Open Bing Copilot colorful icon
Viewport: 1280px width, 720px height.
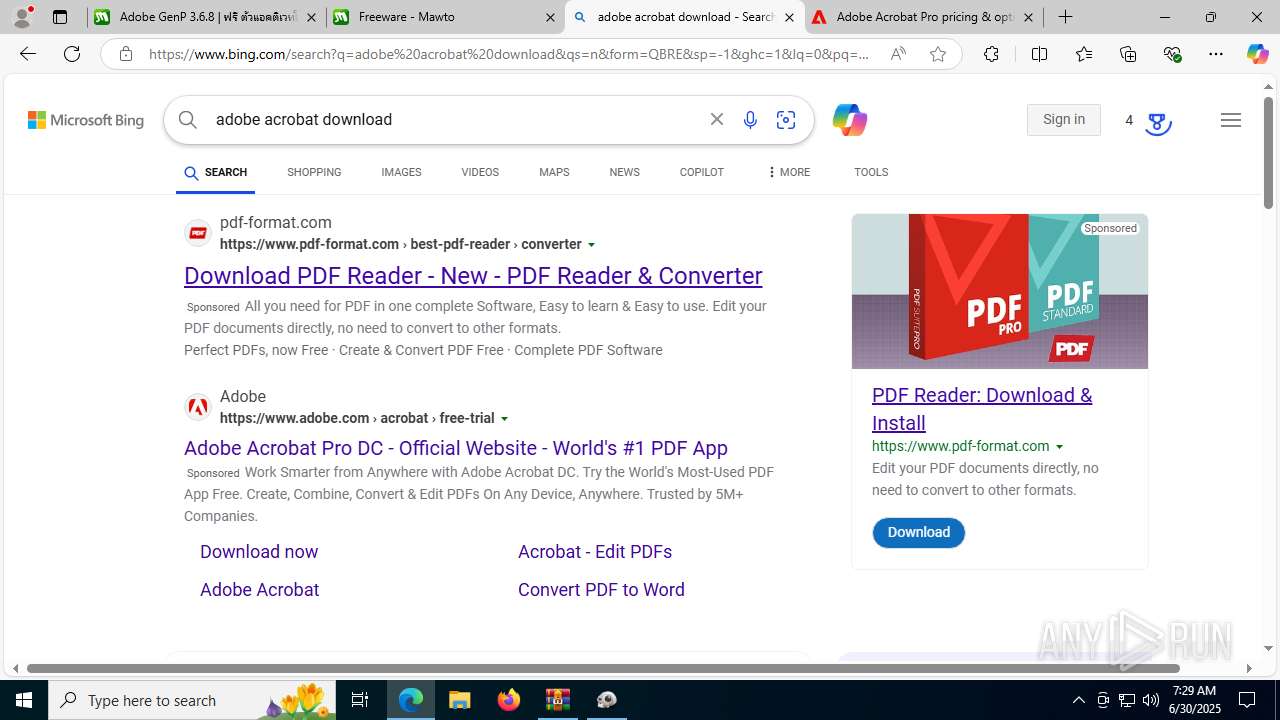[x=849, y=120]
